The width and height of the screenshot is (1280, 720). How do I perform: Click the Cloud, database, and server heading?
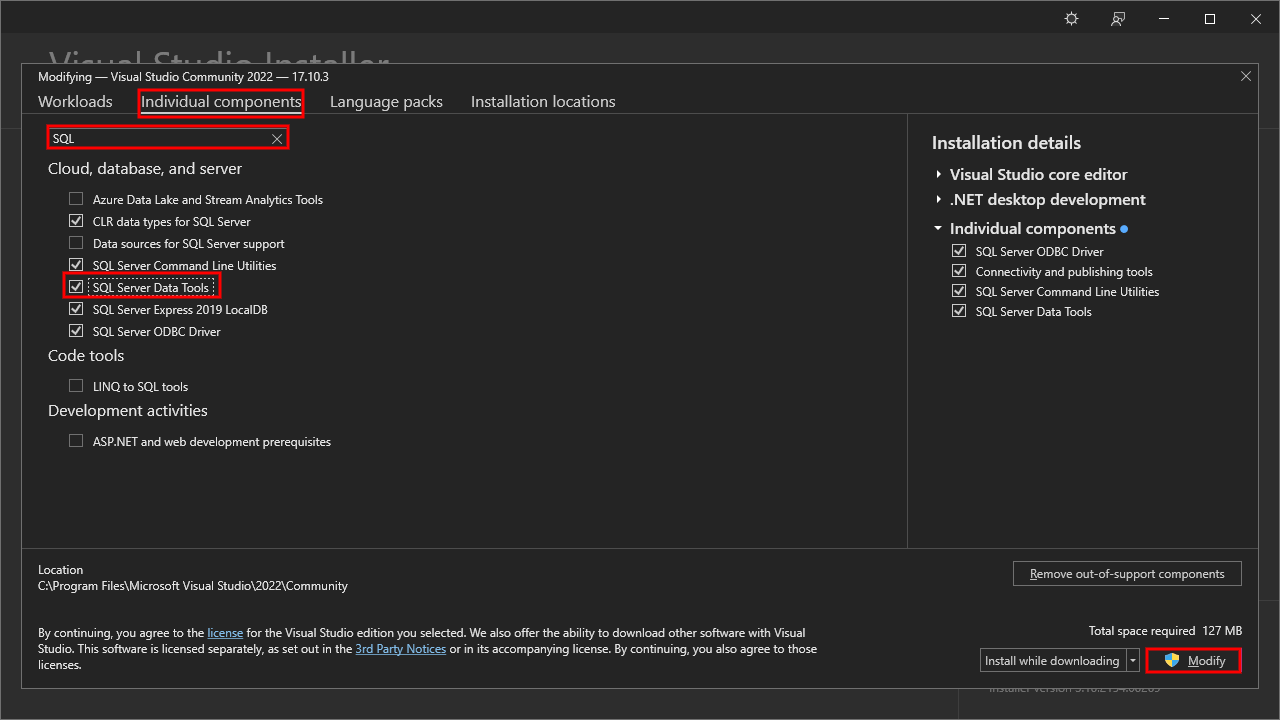pos(145,169)
